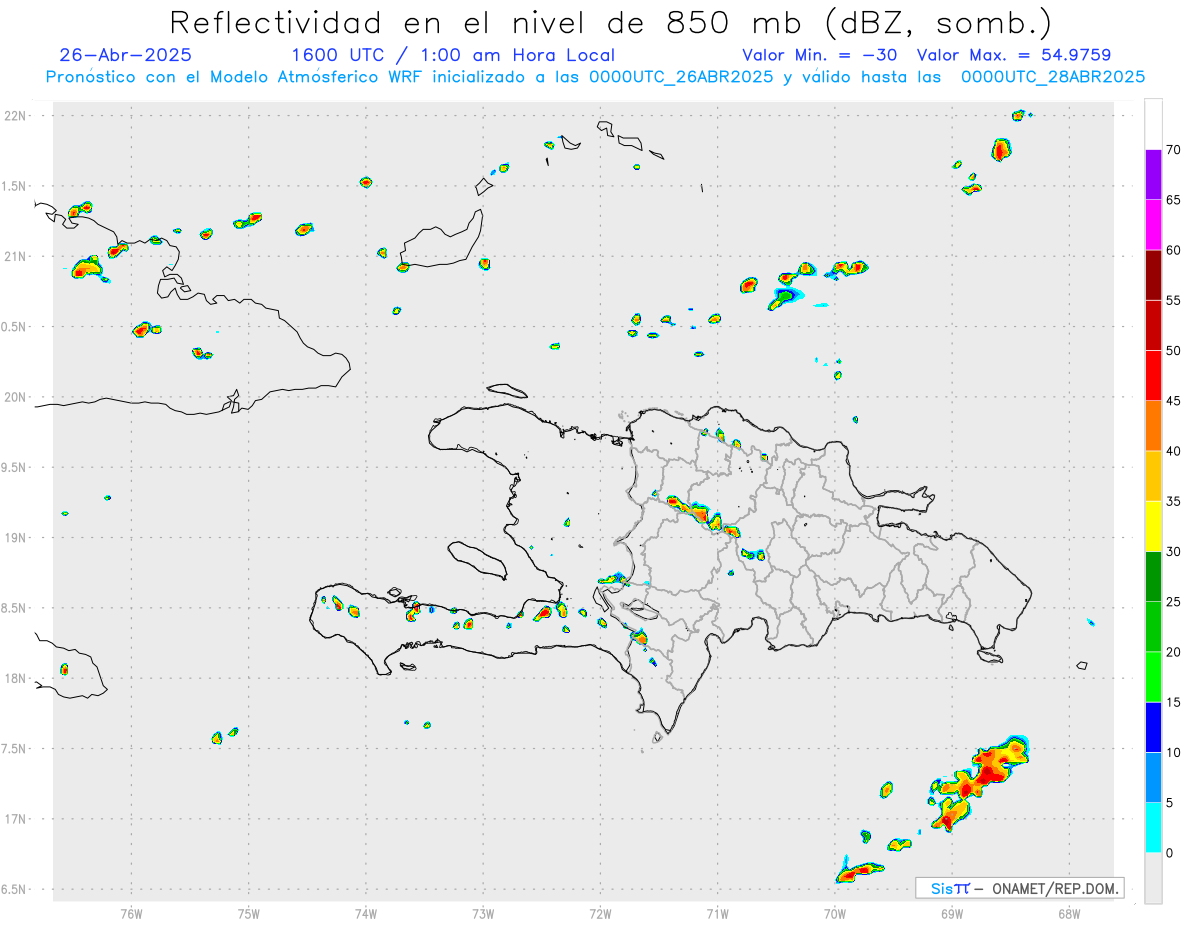Click the colorbar label "45"
Viewport: 1200px width, 927px height.
(1173, 401)
